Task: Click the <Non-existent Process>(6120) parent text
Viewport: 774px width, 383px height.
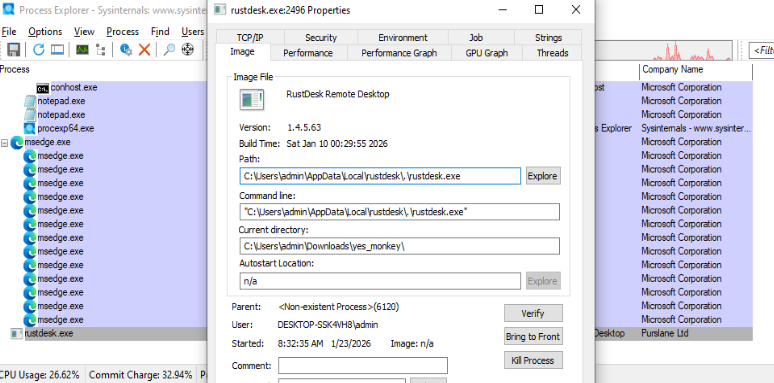Action: [339, 307]
